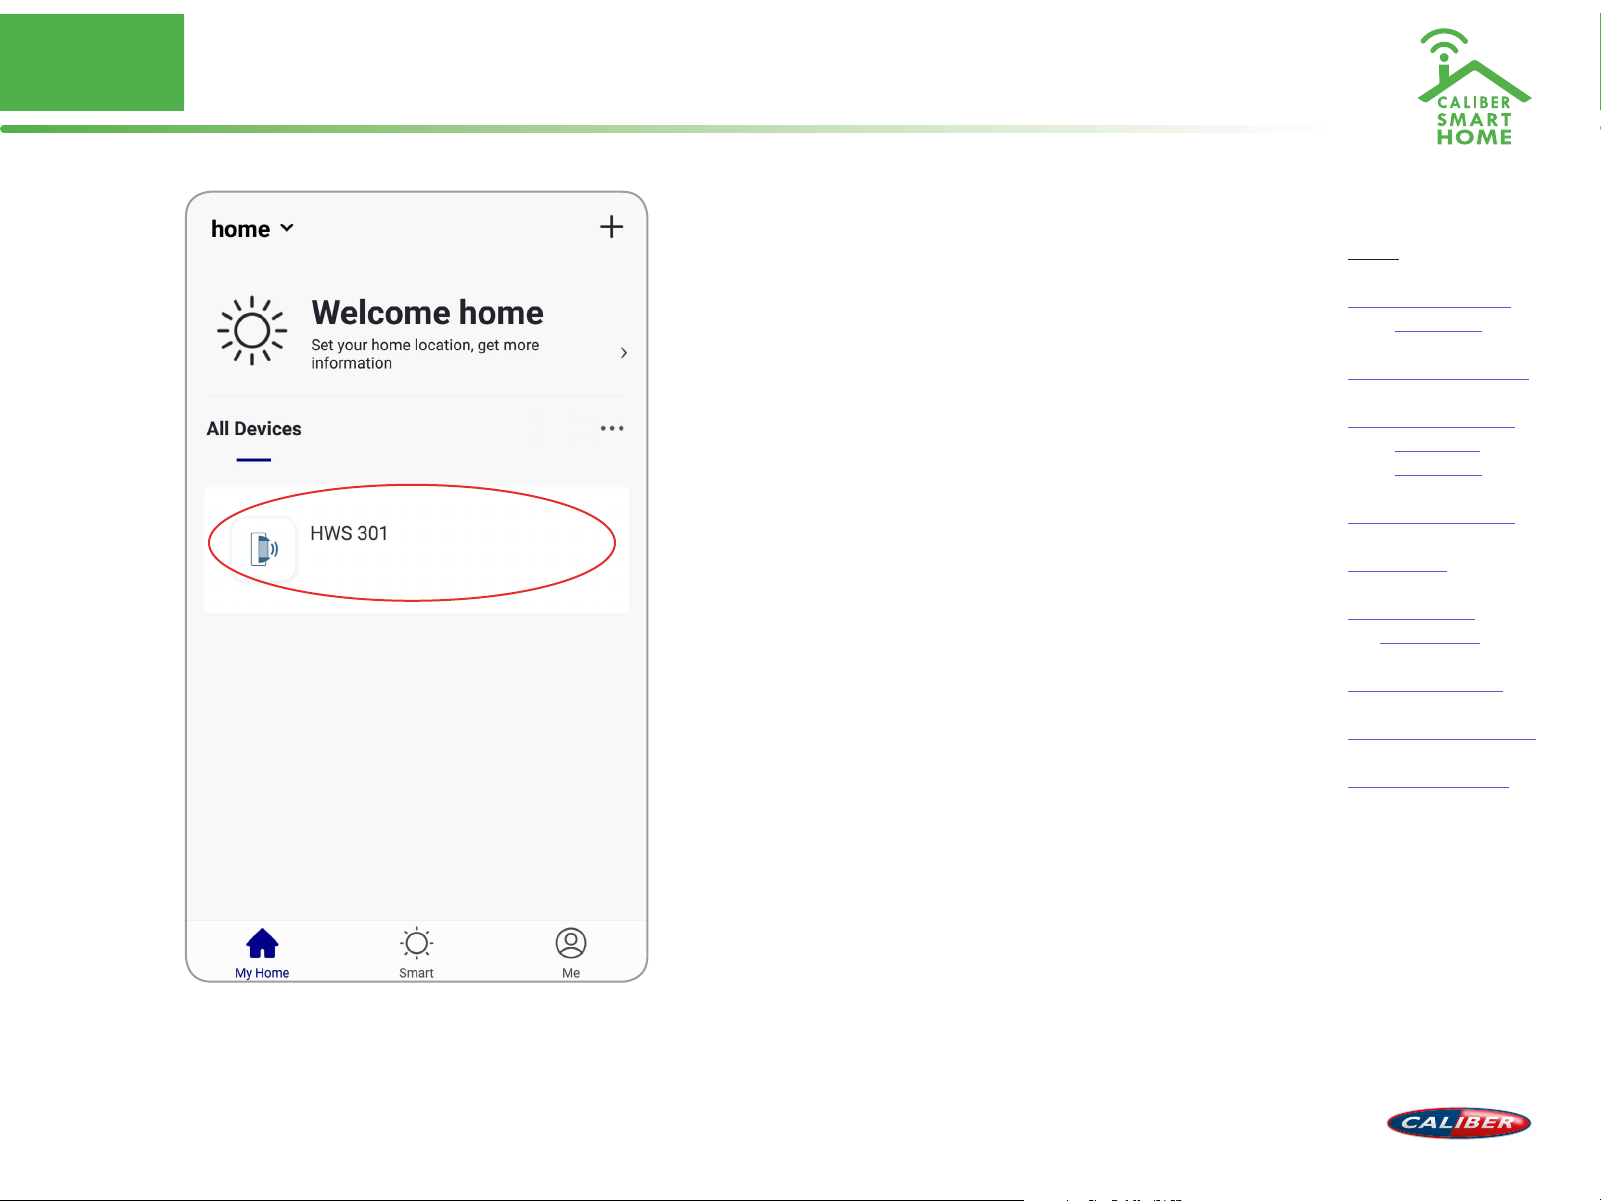1601x1201 pixels.
Task: Tap the plus icon to add device
Action: click(x=611, y=227)
